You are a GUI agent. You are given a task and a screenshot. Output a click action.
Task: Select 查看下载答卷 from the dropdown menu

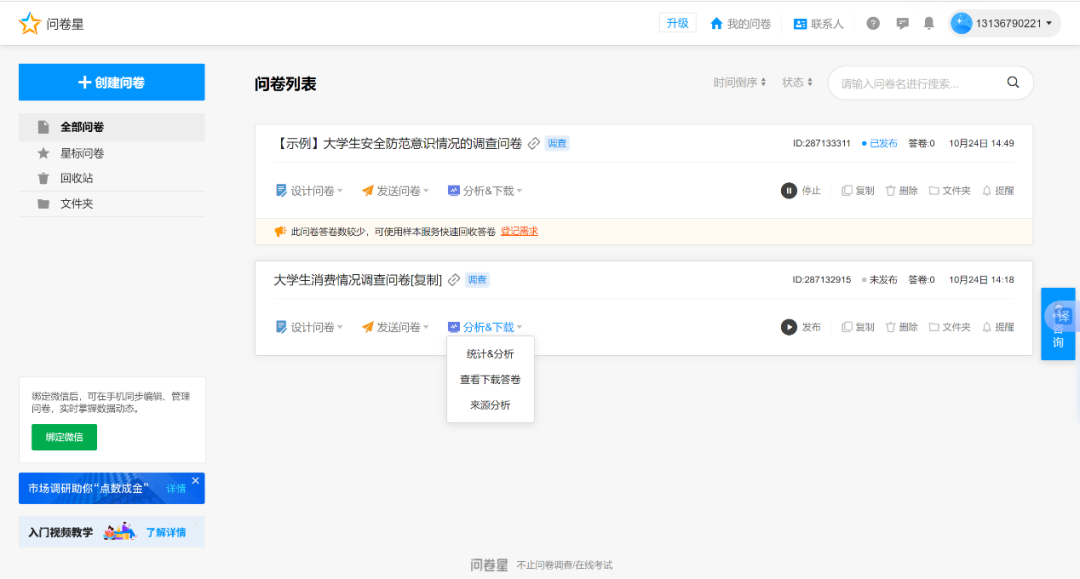(490, 379)
